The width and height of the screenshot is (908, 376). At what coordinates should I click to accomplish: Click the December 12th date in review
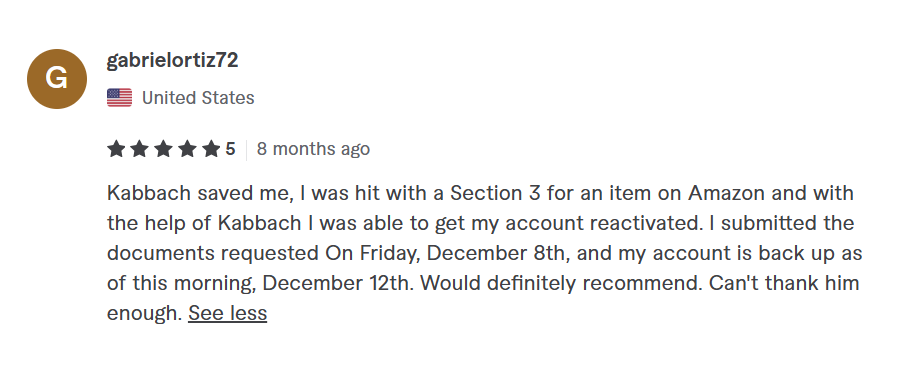tap(338, 283)
